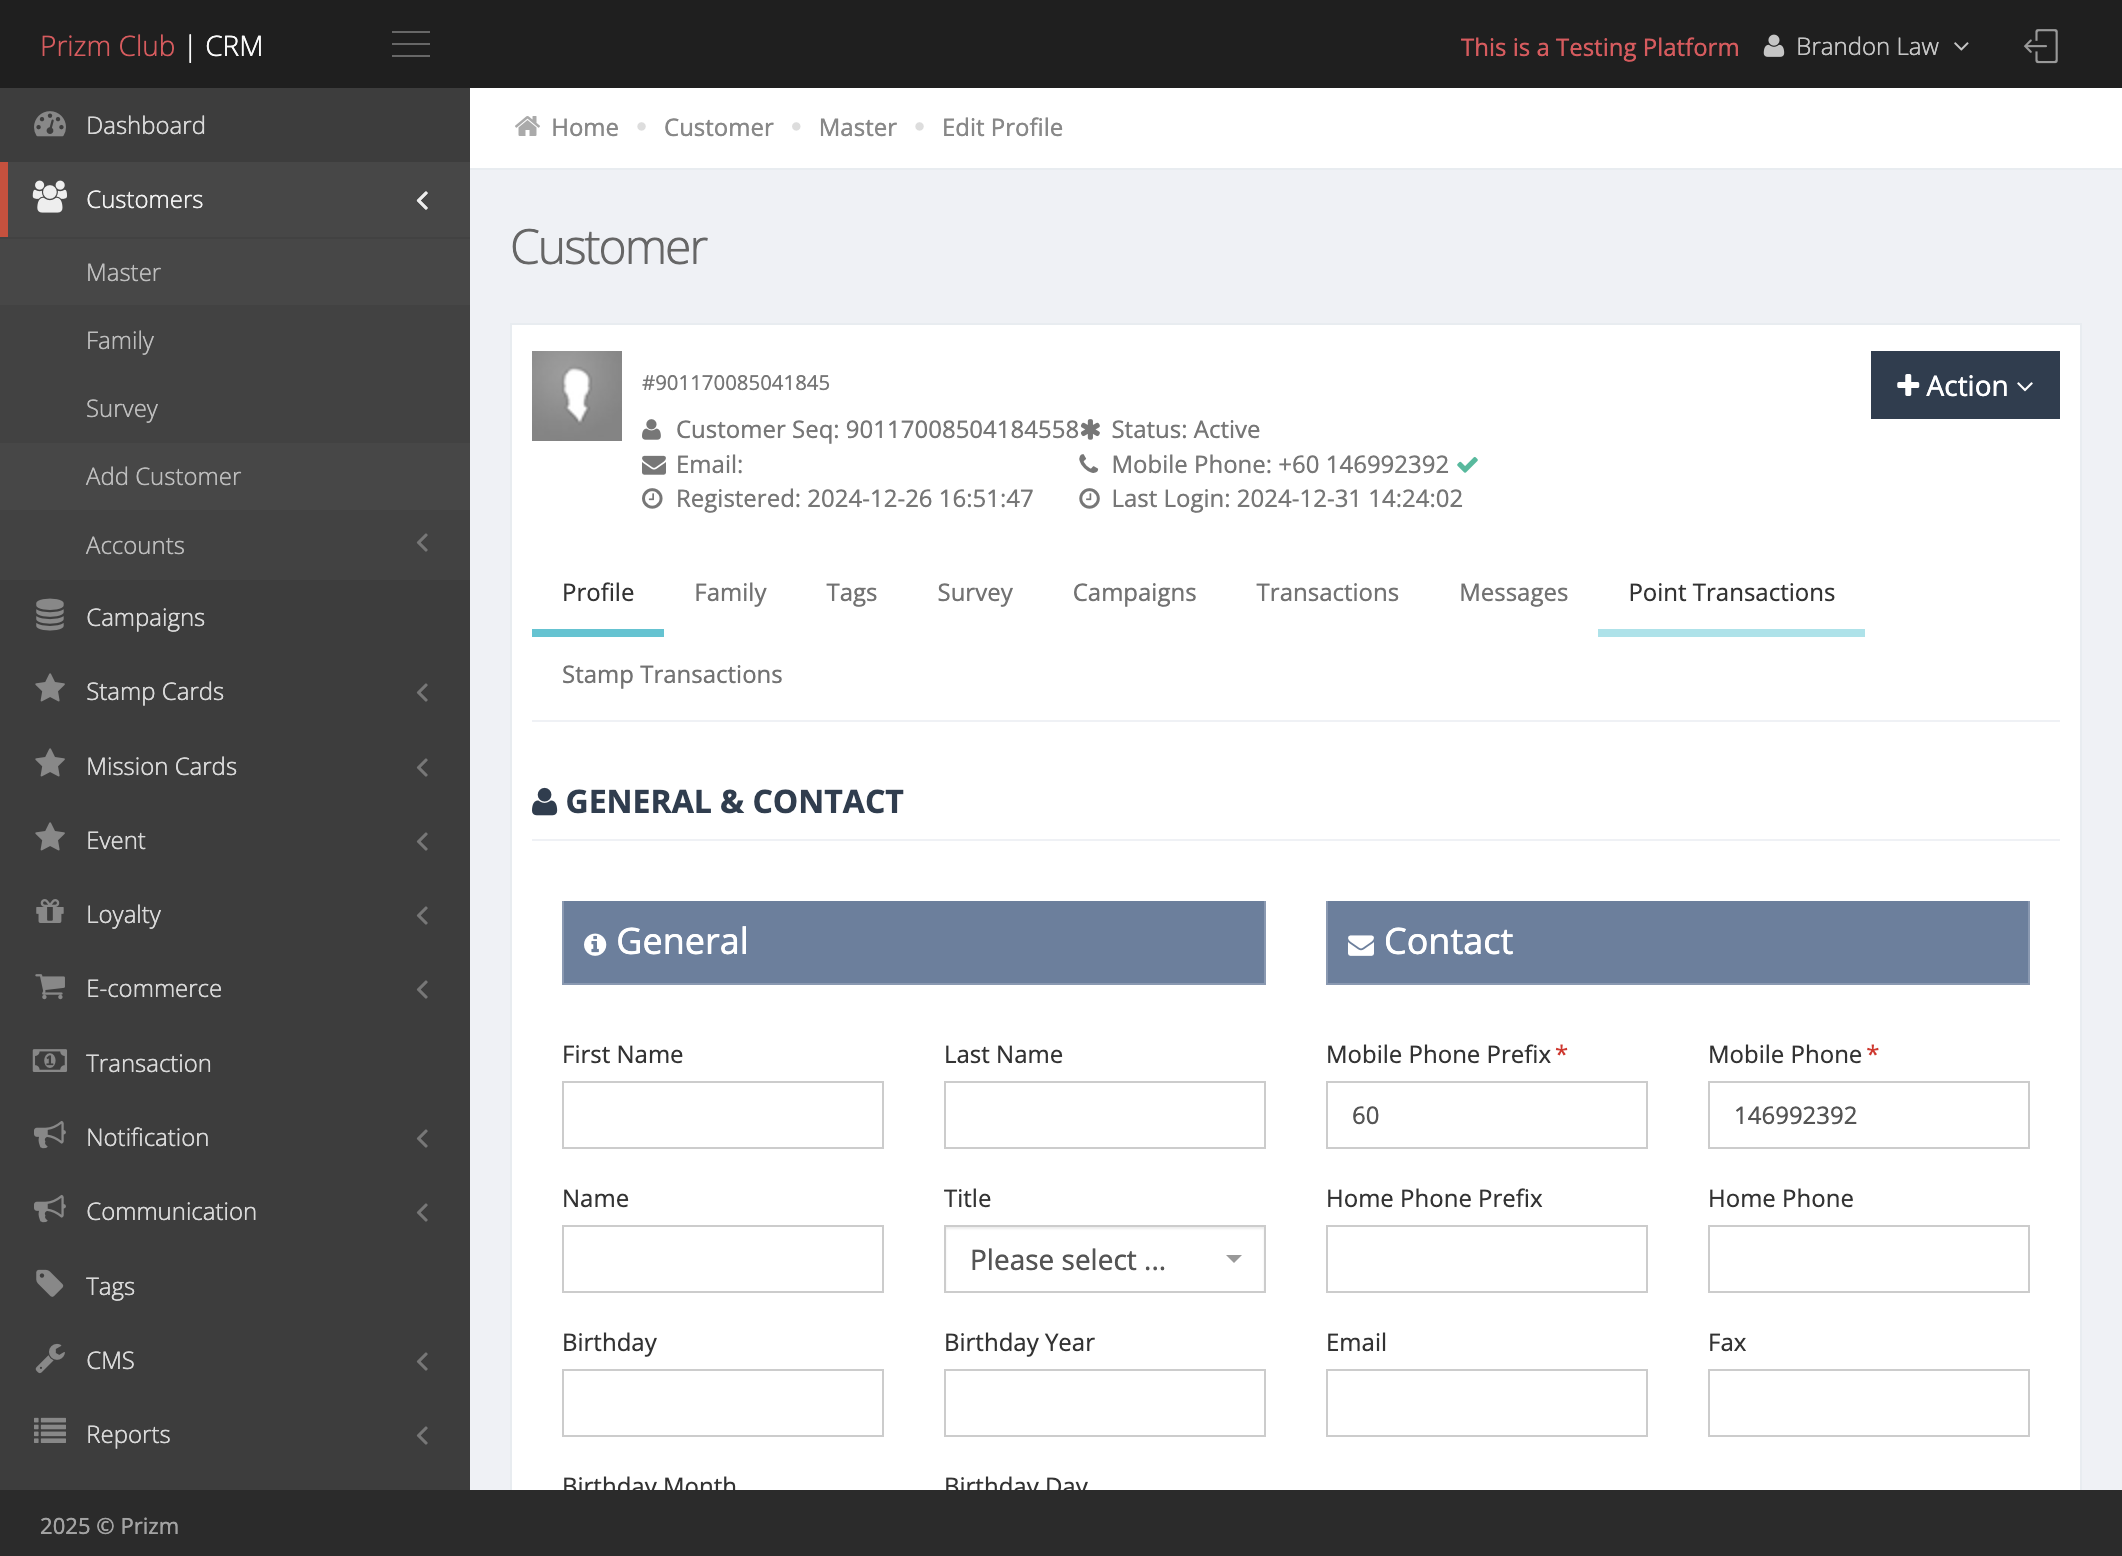Screen dimensions: 2122x1556
Task: Expand the Notification menu chevron
Action: pos(423,1138)
